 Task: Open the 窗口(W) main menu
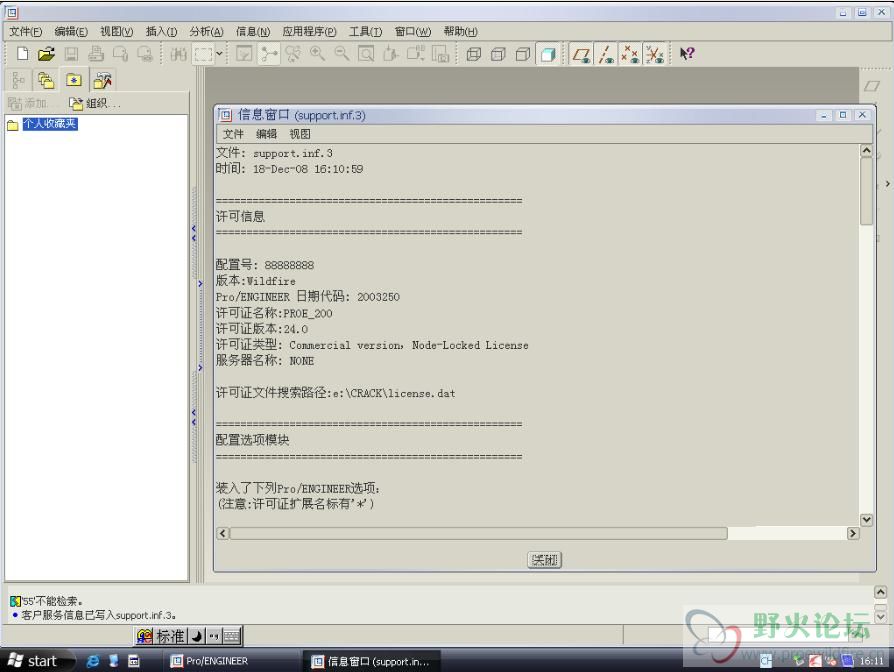(413, 32)
